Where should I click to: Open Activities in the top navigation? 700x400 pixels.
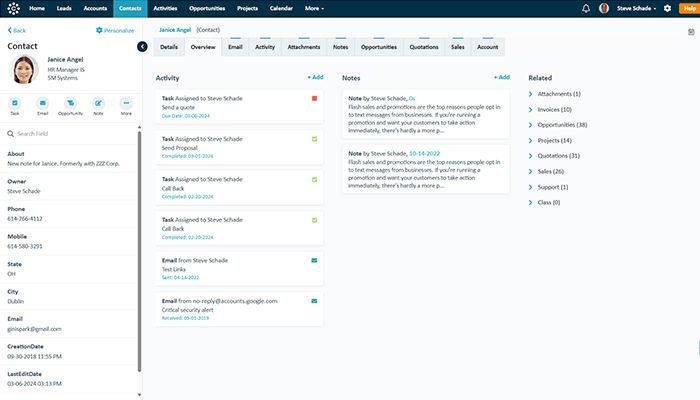pos(165,8)
